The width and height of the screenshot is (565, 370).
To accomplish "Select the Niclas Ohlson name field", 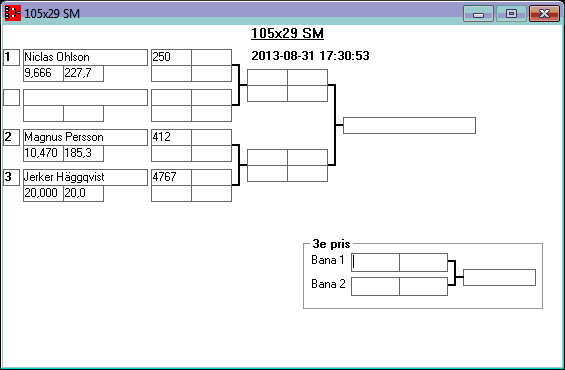I will (85, 57).
